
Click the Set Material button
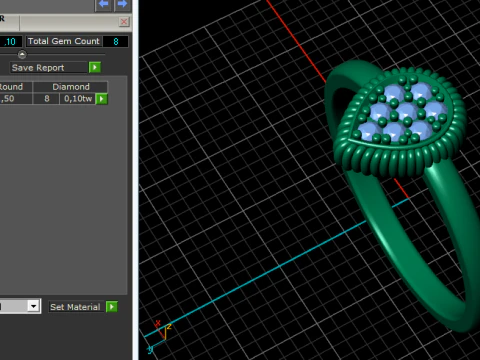tap(75, 307)
